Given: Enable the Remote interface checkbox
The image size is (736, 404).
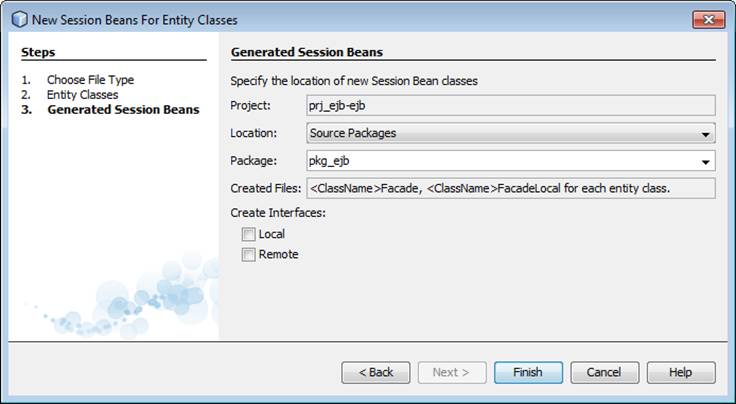Looking at the screenshot, I should click(248, 255).
